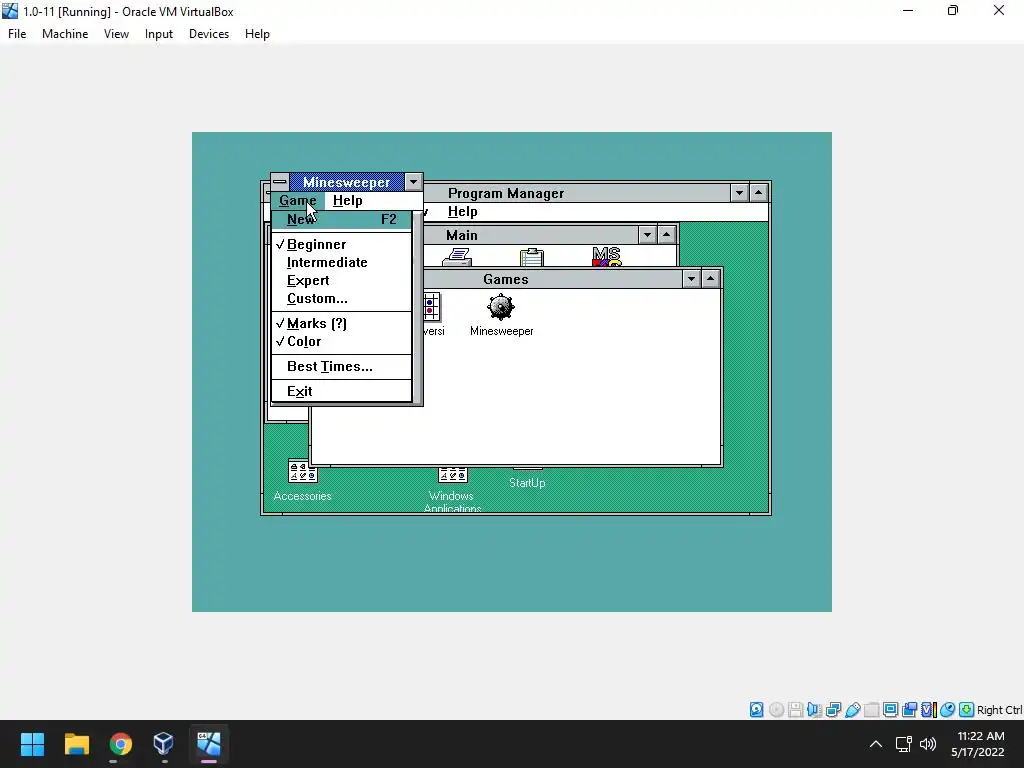Open Best Times... from the Game menu
This screenshot has height=768, width=1024.
pyautogui.click(x=341, y=366)
